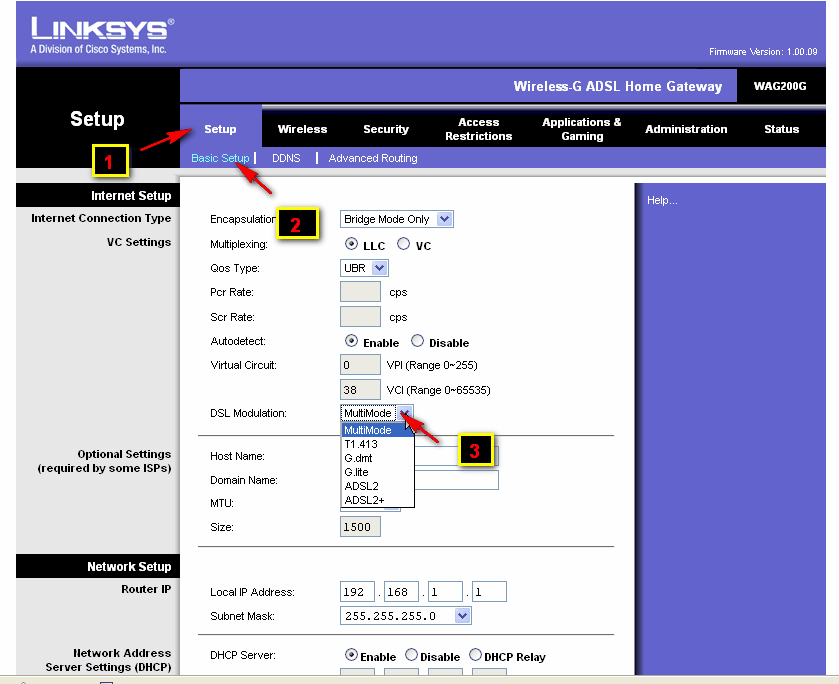View the Status tab
This screenshot has width=839, height=684.
781,129
